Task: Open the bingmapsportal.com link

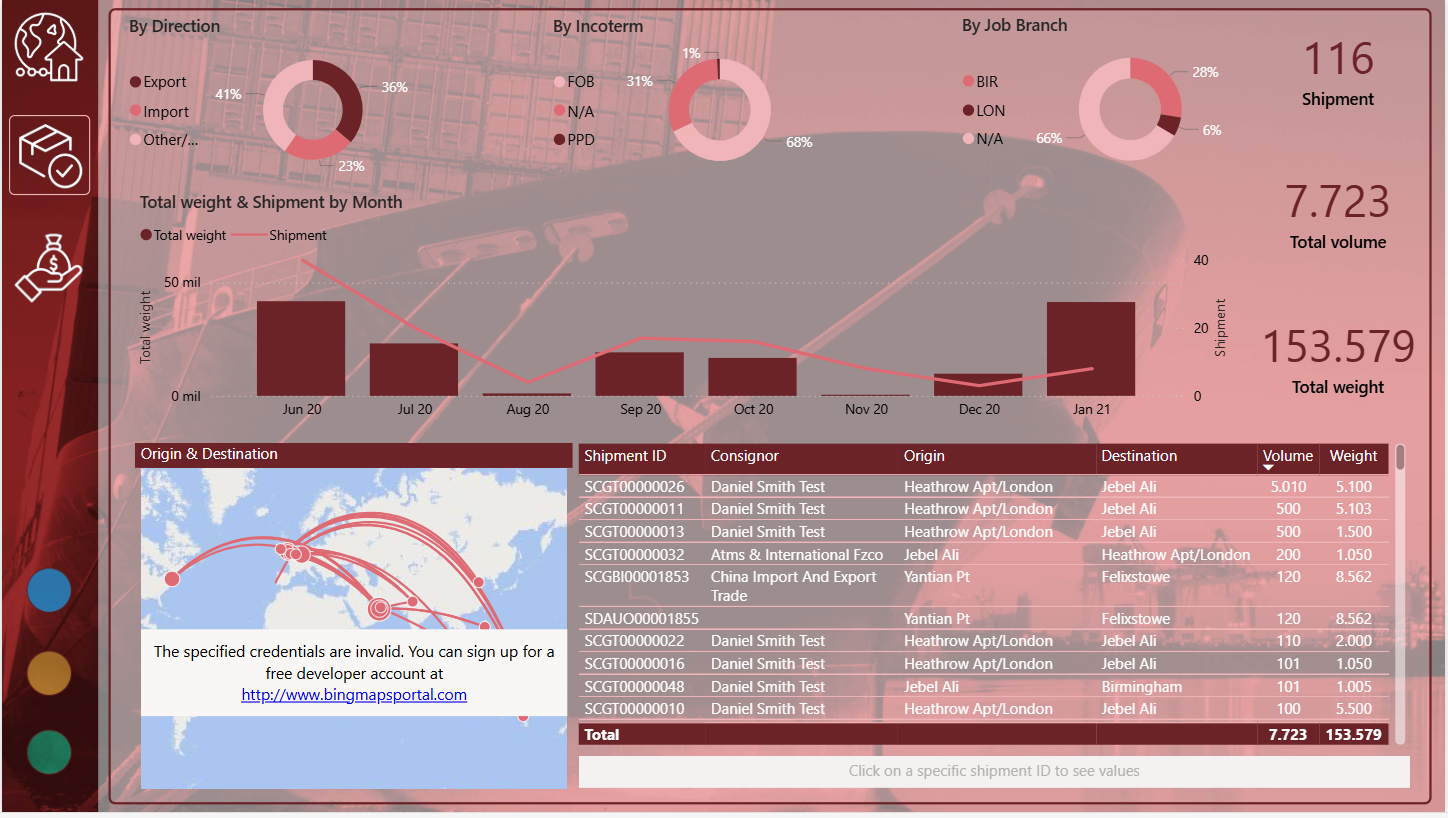Action: point(354,695)
